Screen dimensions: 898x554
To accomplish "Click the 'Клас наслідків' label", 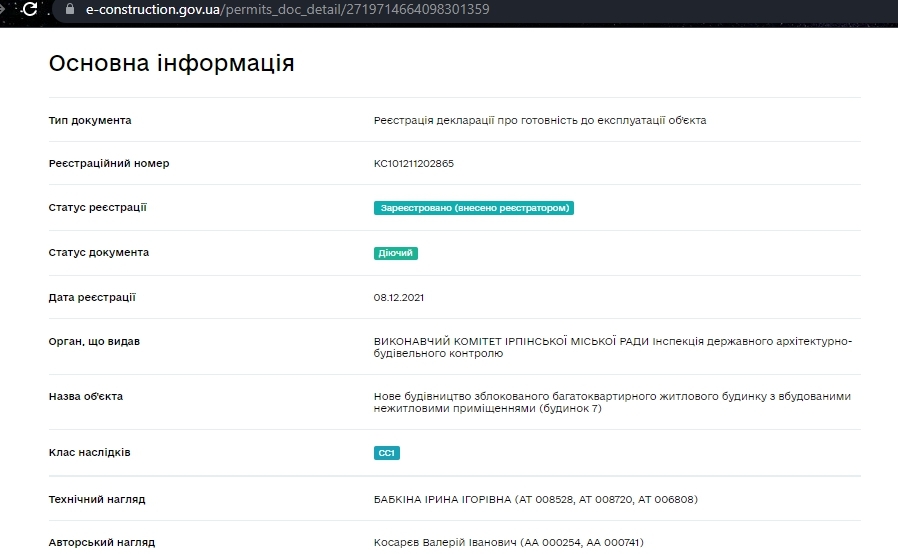I will coord(89,453).
